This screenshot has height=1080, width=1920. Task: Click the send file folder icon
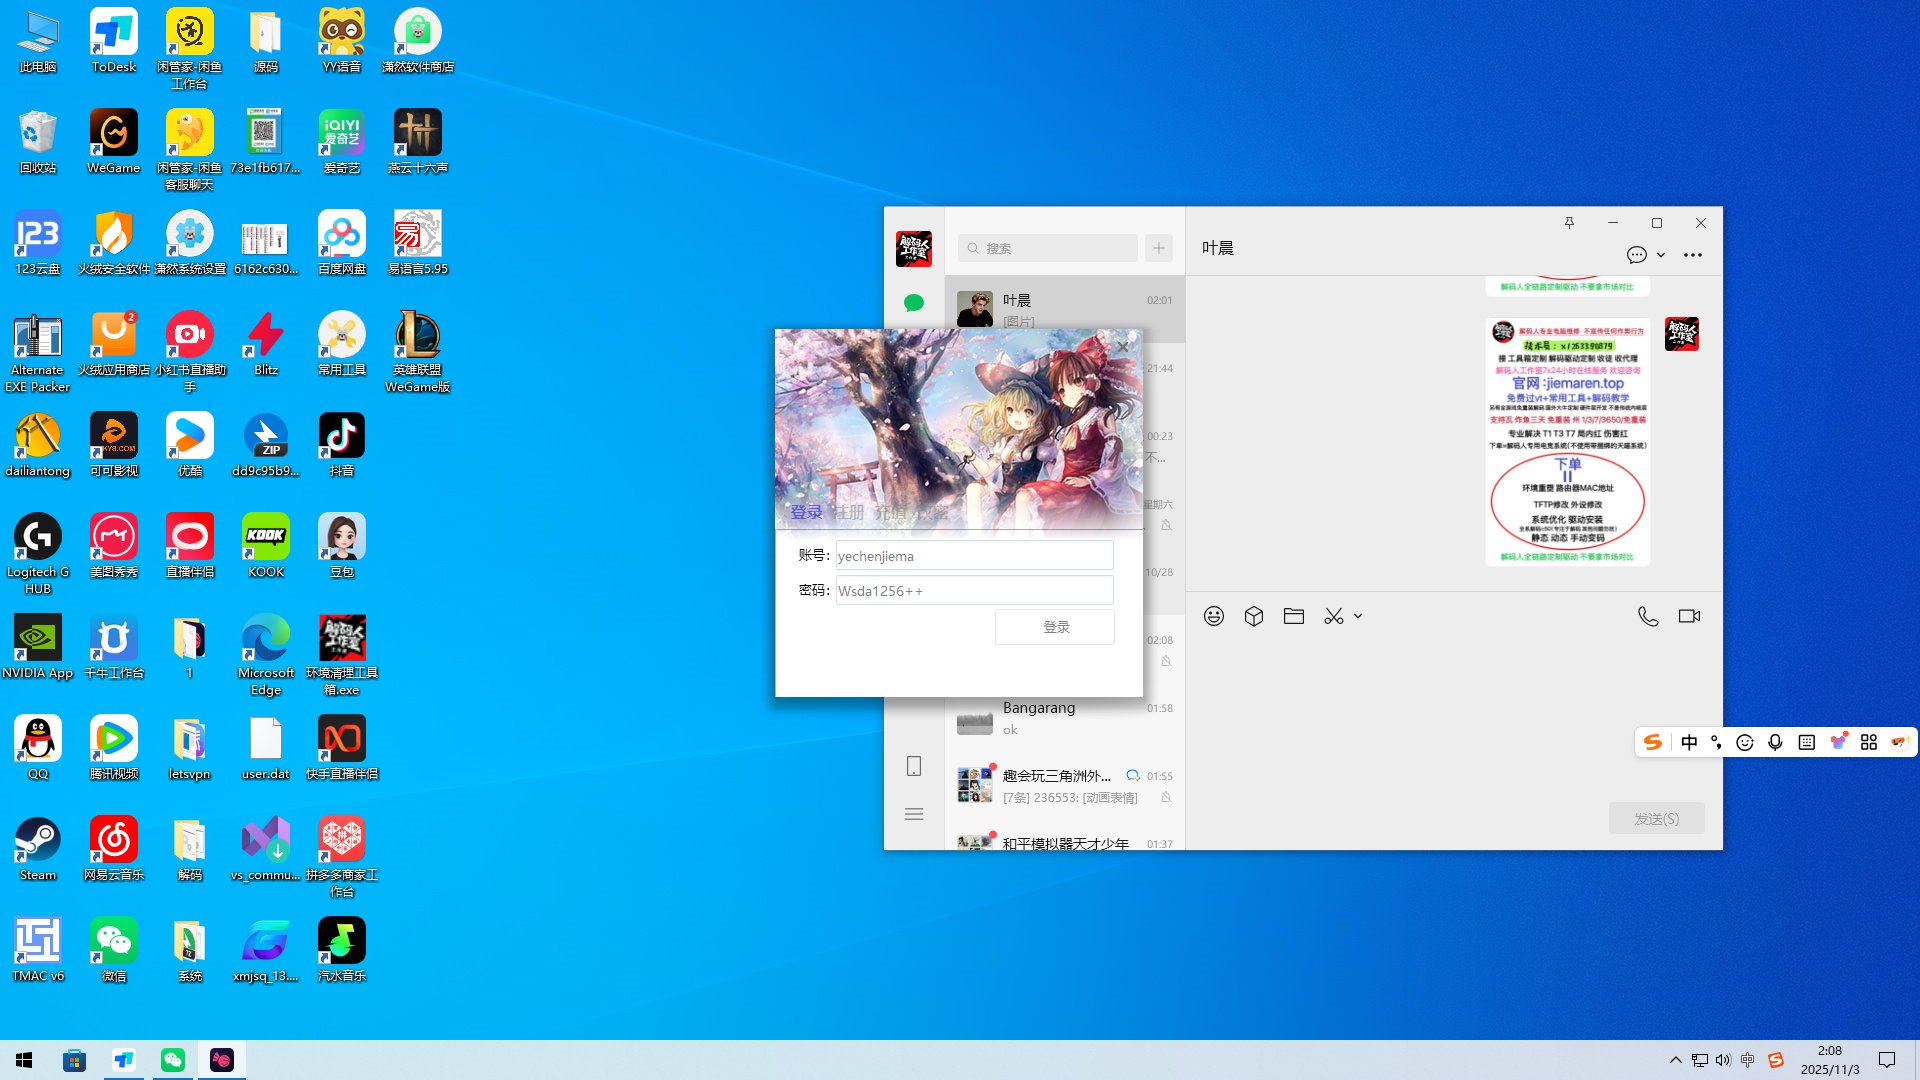tap(1293, 616)
